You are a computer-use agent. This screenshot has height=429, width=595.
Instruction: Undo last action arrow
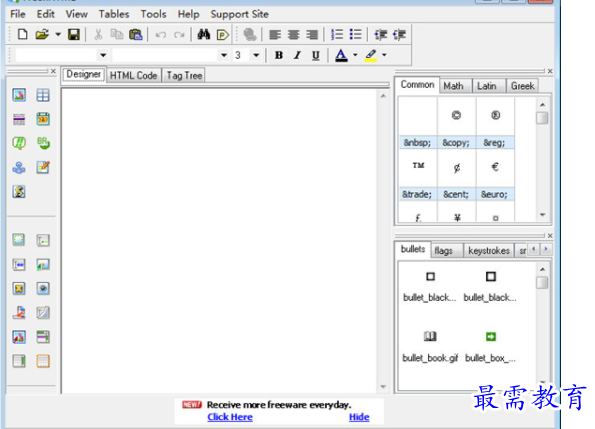pyautogui.click(x=161, y=35)
